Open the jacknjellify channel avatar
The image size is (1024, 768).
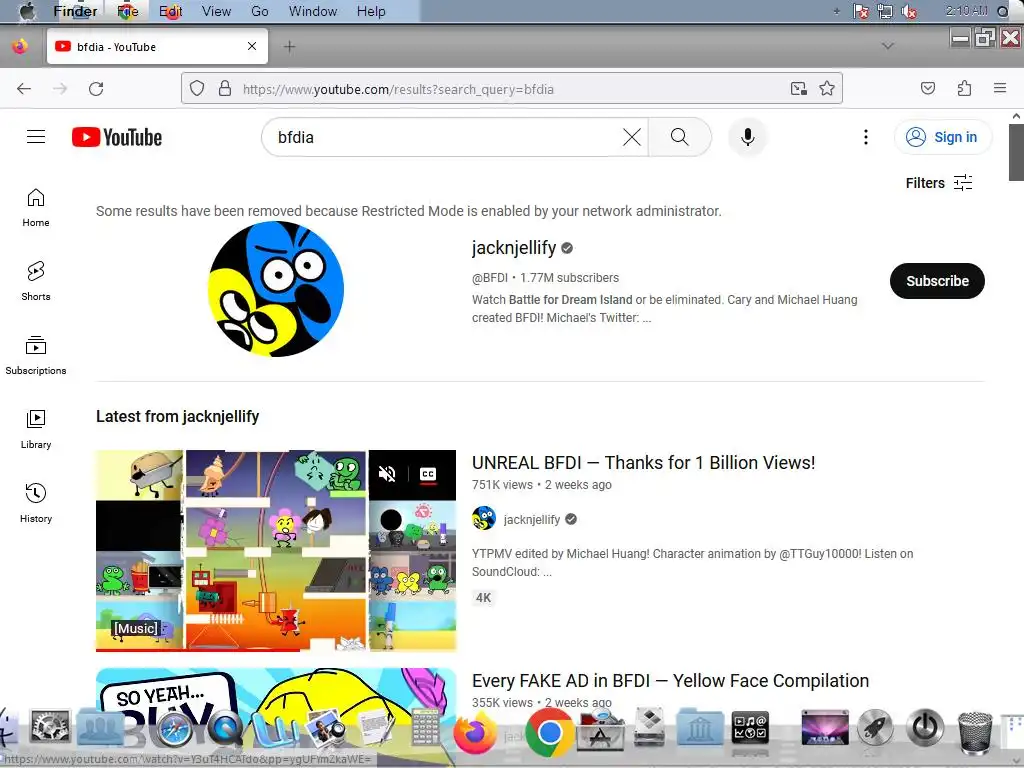[276, 289]
